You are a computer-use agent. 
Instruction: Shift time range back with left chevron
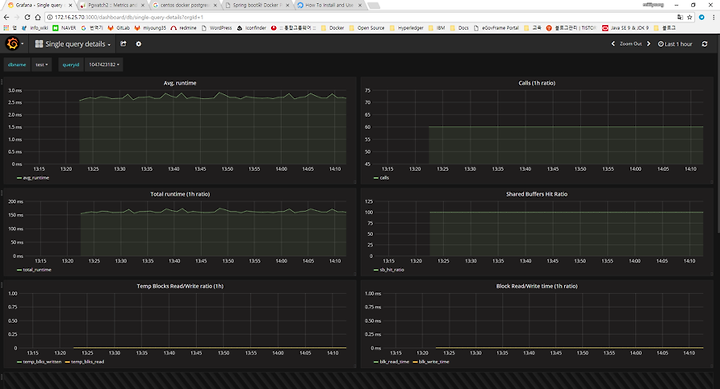point(613,44)
